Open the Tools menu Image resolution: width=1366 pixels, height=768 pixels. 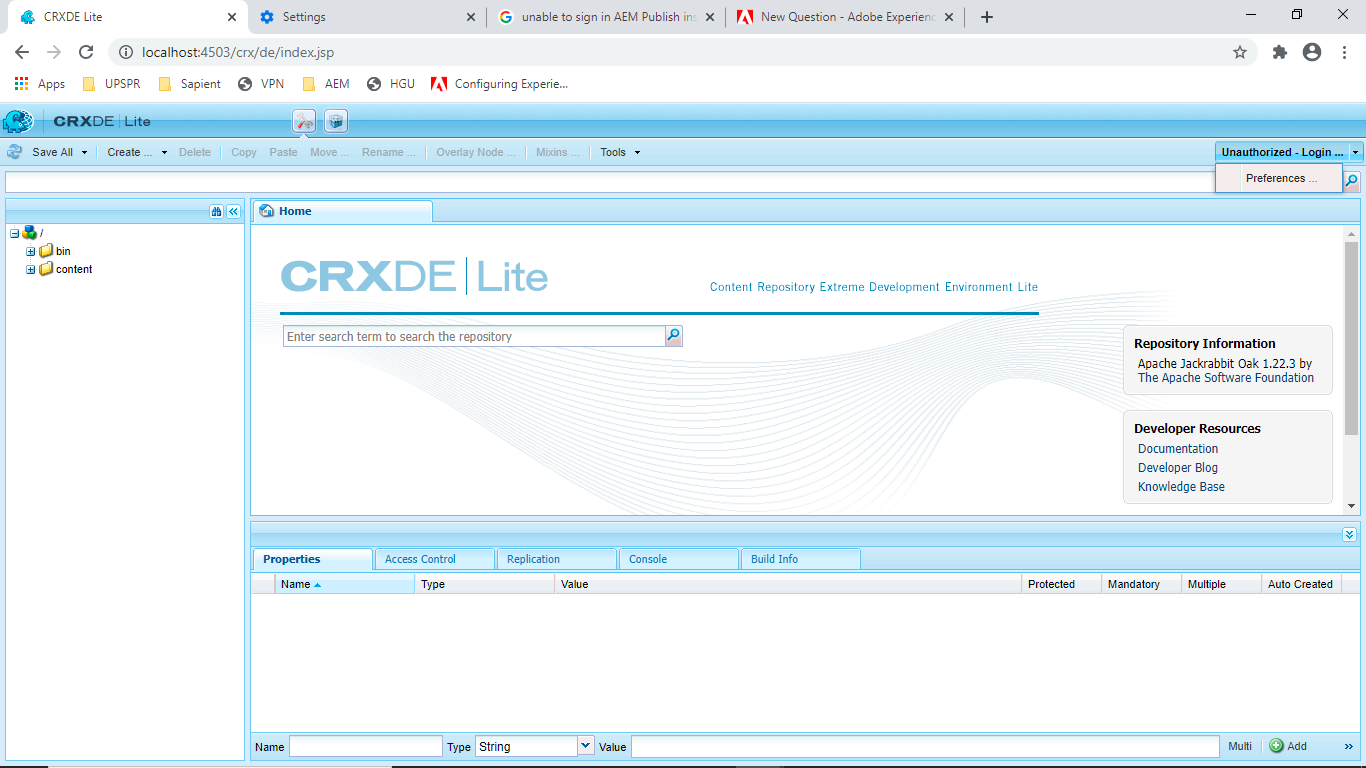pyautogui.click(x=617, y=152)
